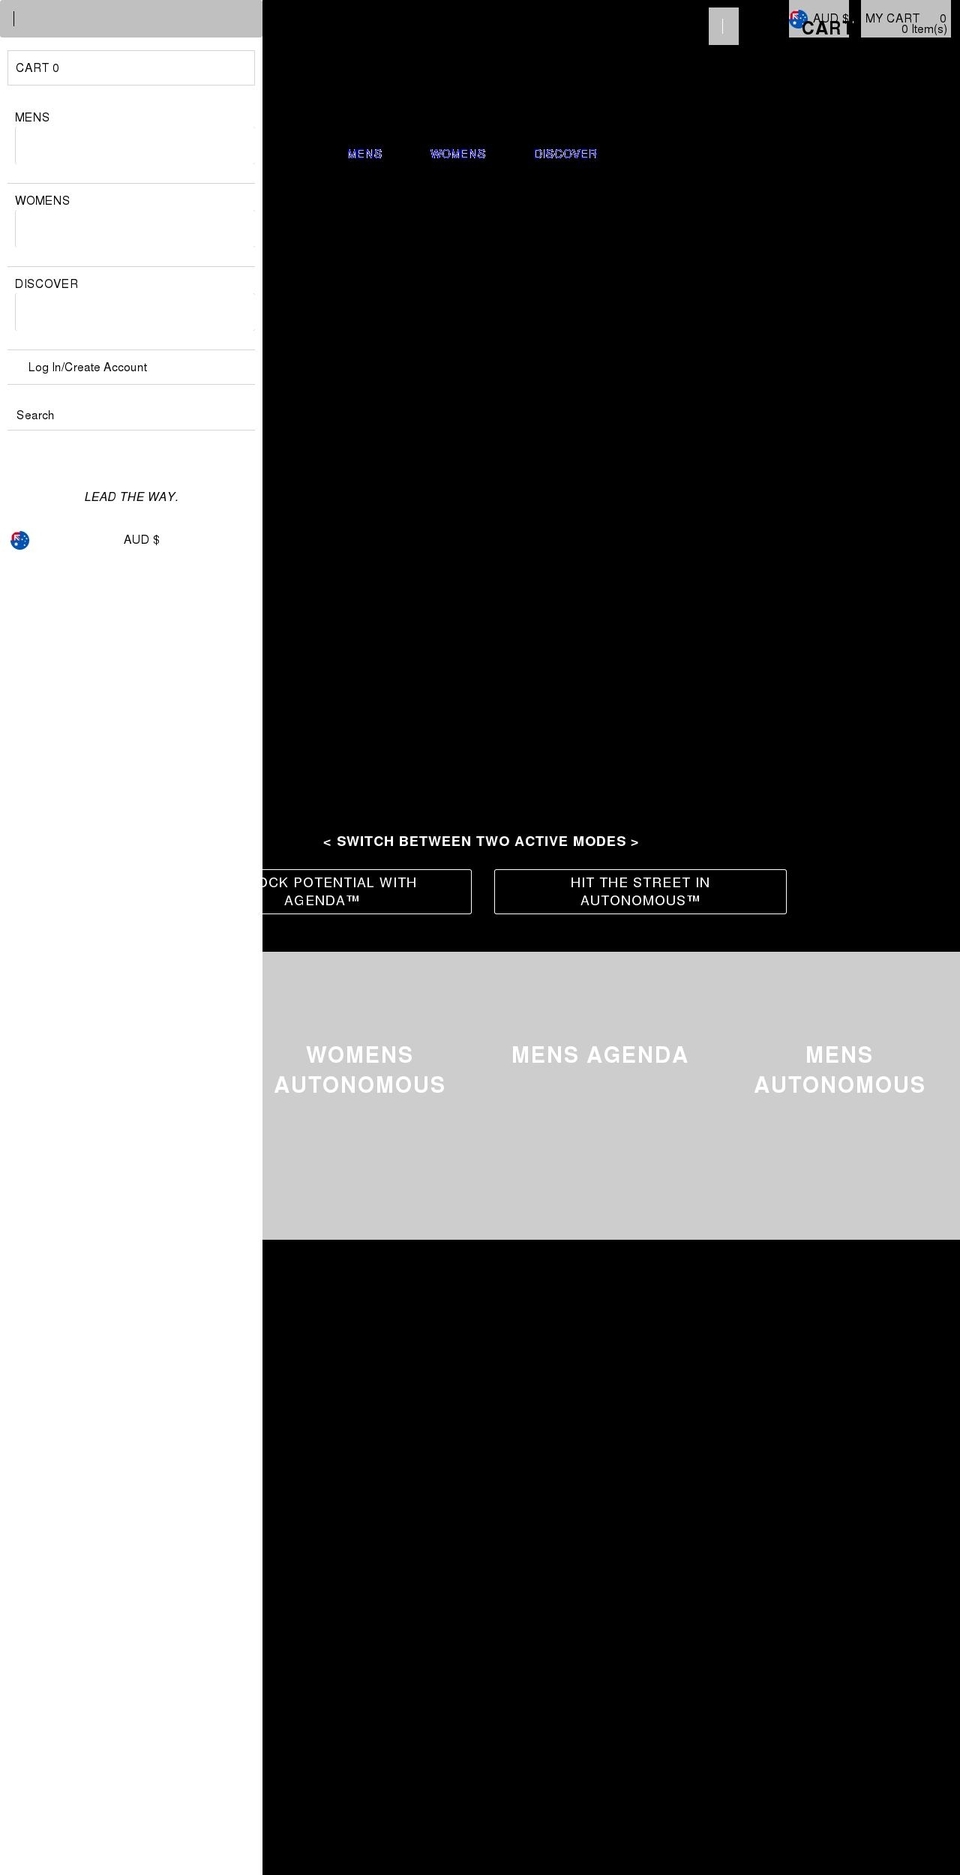Expand WOMENS in the sidebar menu
This screenshot has height=1875, width=960.
[x=42, y=200]
